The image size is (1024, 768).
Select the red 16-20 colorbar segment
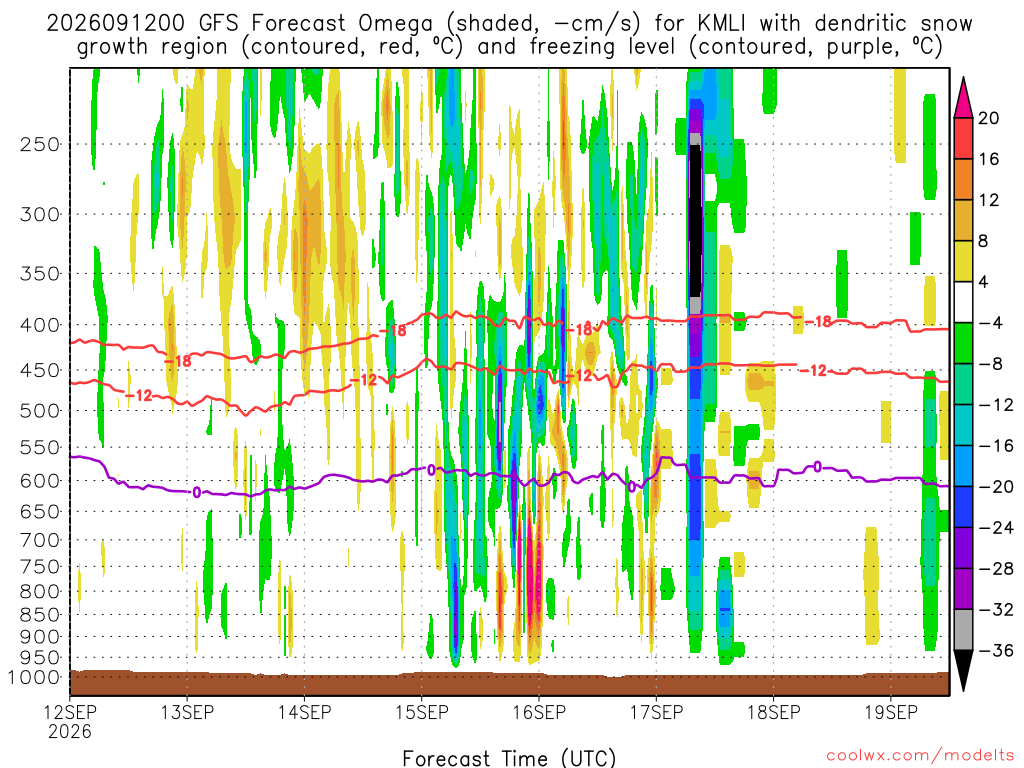click(x=963, y=138)
